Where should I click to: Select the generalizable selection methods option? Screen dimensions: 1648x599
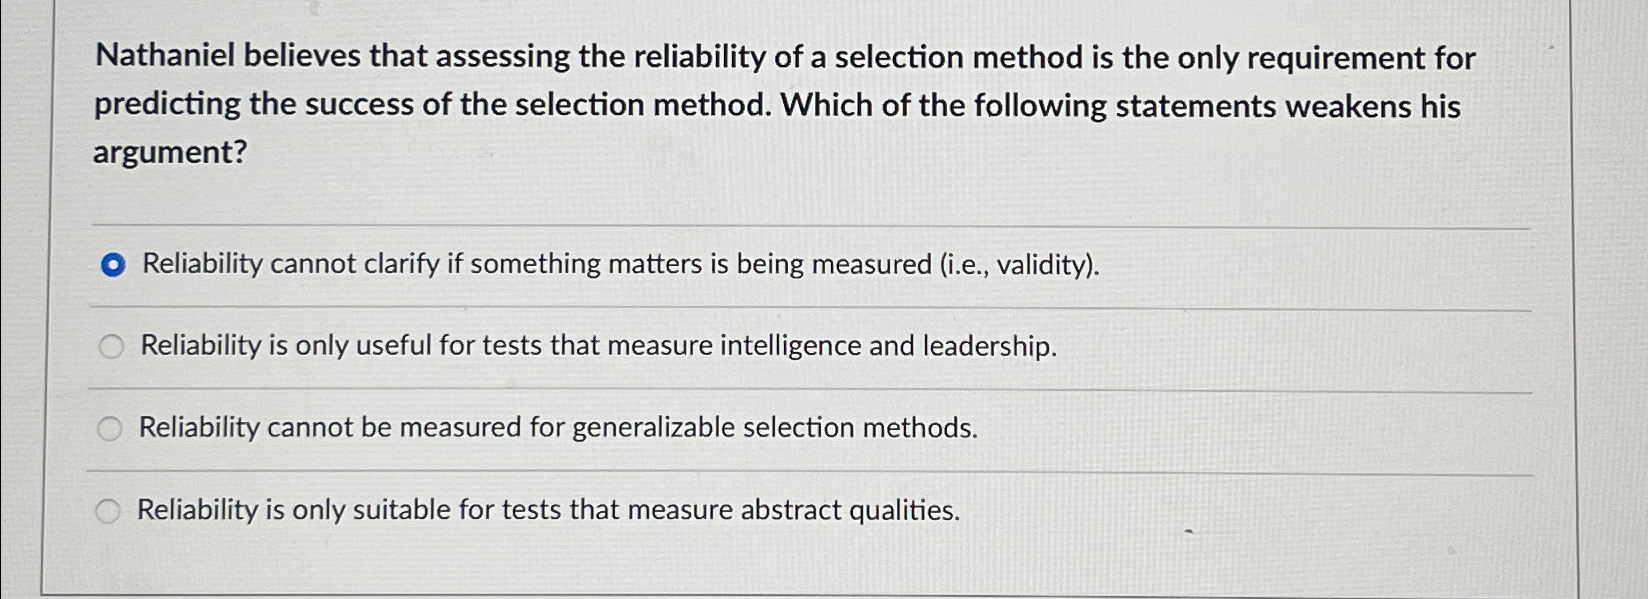pos(111,428)
